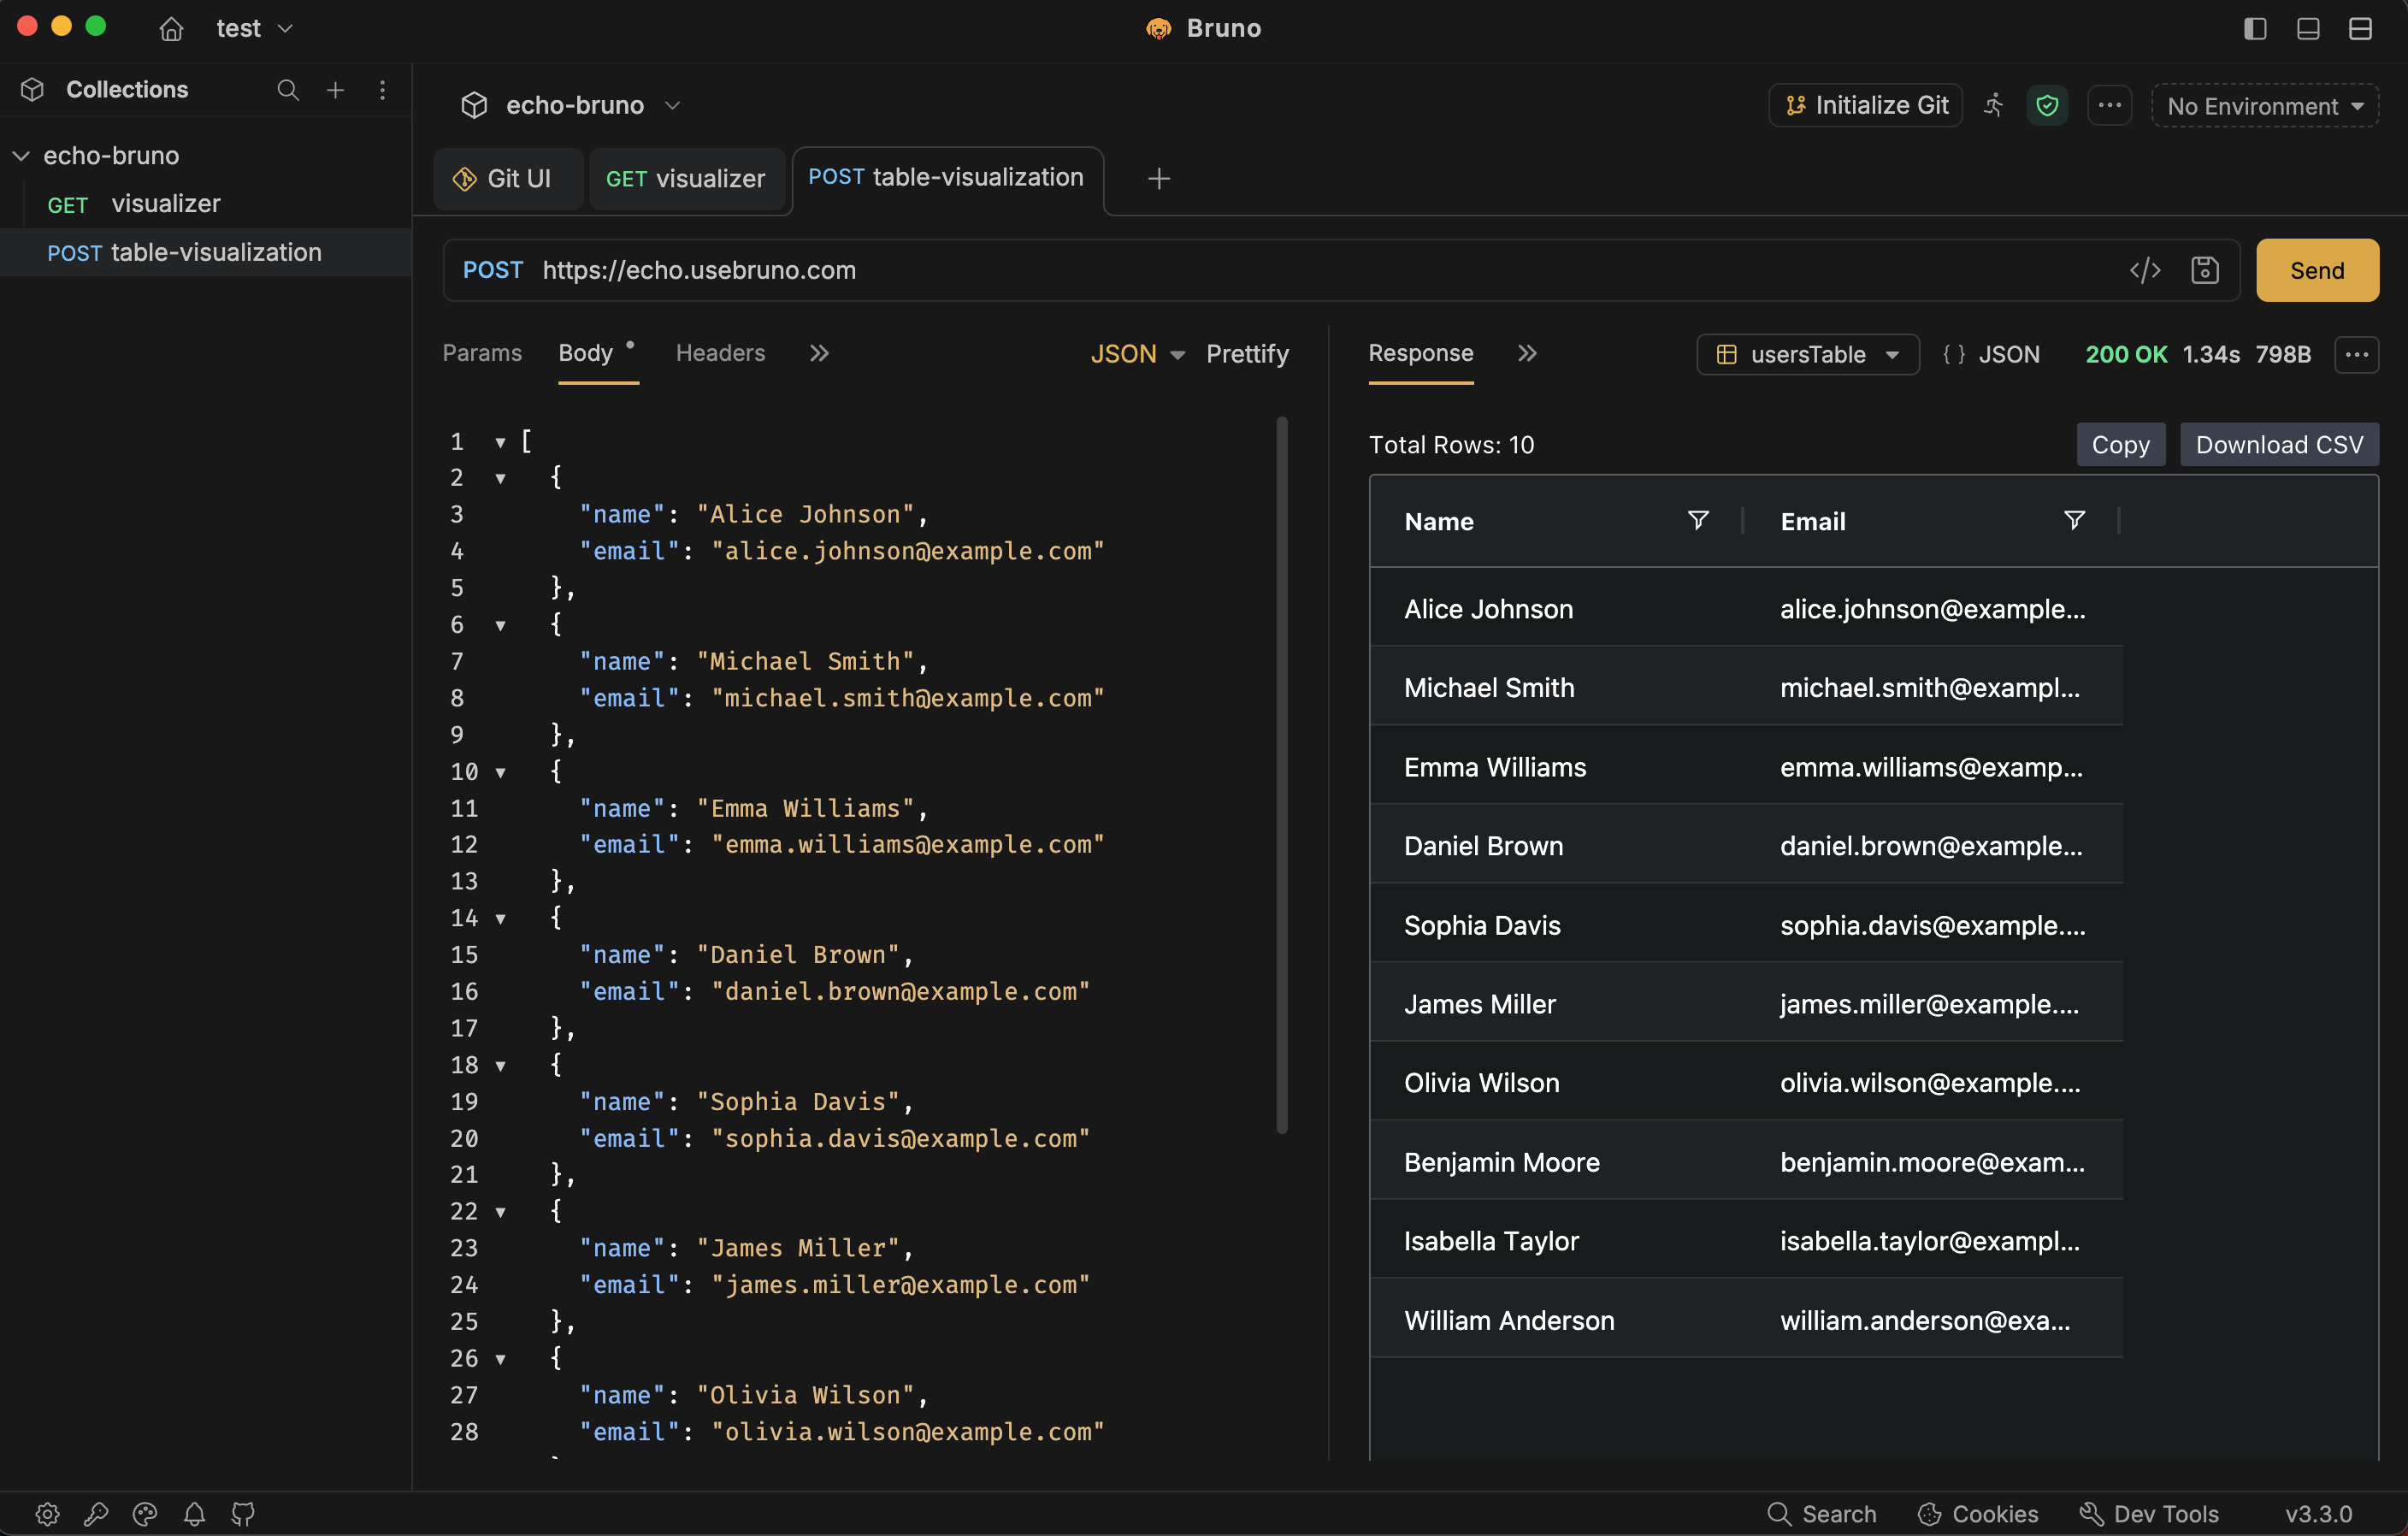Viewport: 2408px width, 1536px height.
Task: Click the green shield security icon
Action: pos(2047,105)
